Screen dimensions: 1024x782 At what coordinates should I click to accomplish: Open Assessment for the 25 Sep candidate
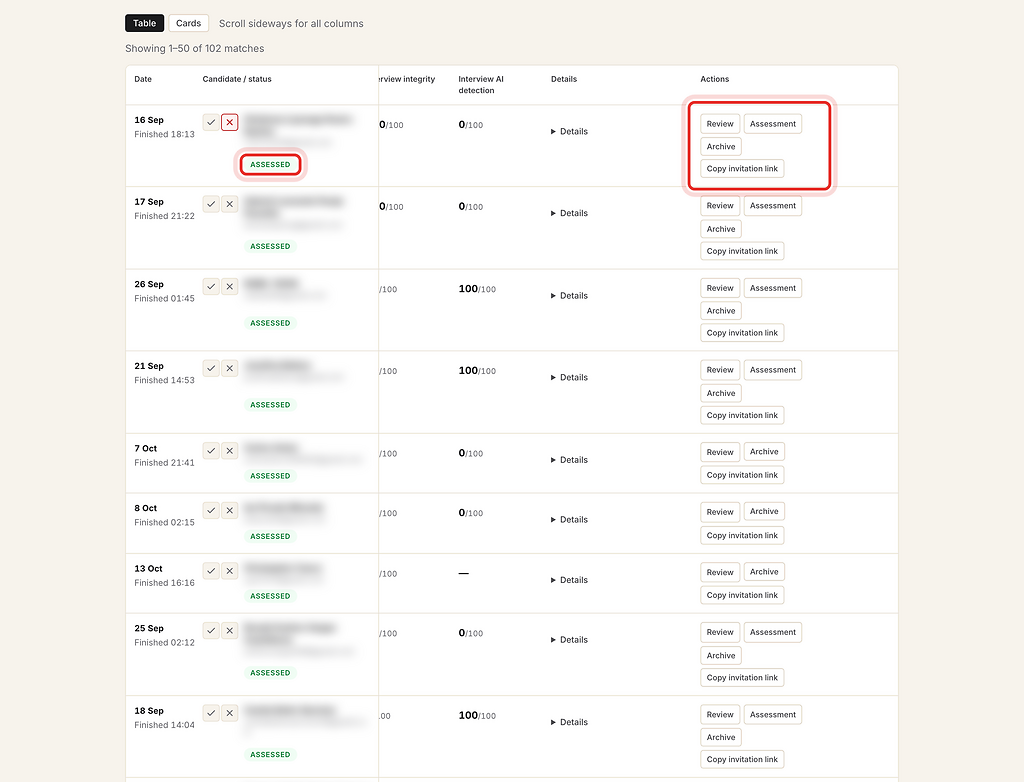pyautogui.click(x=773, y=632)
